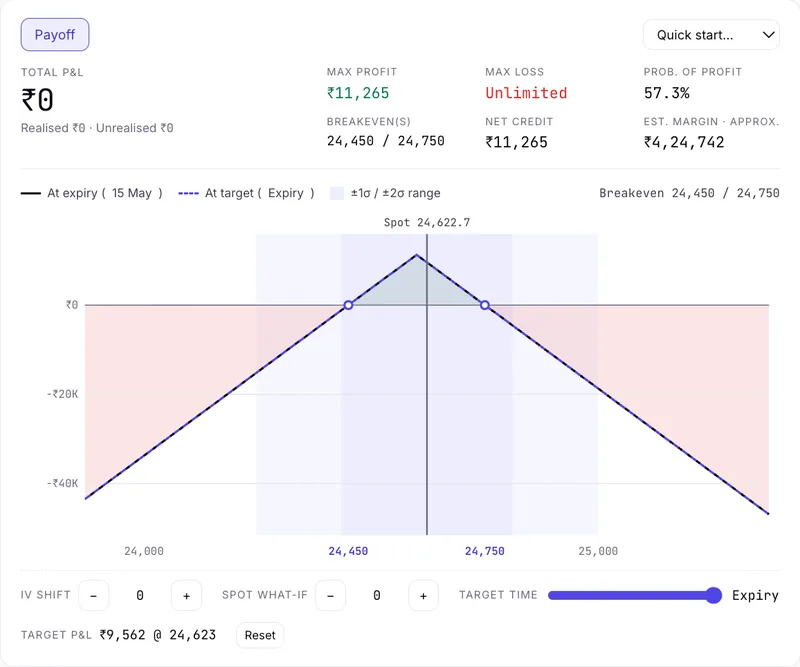The width and height of the screenshot is (800, 667).
Task: Click the At target (Expiry) legend entry
Action: pyautogui.click(x=246, y=193)
